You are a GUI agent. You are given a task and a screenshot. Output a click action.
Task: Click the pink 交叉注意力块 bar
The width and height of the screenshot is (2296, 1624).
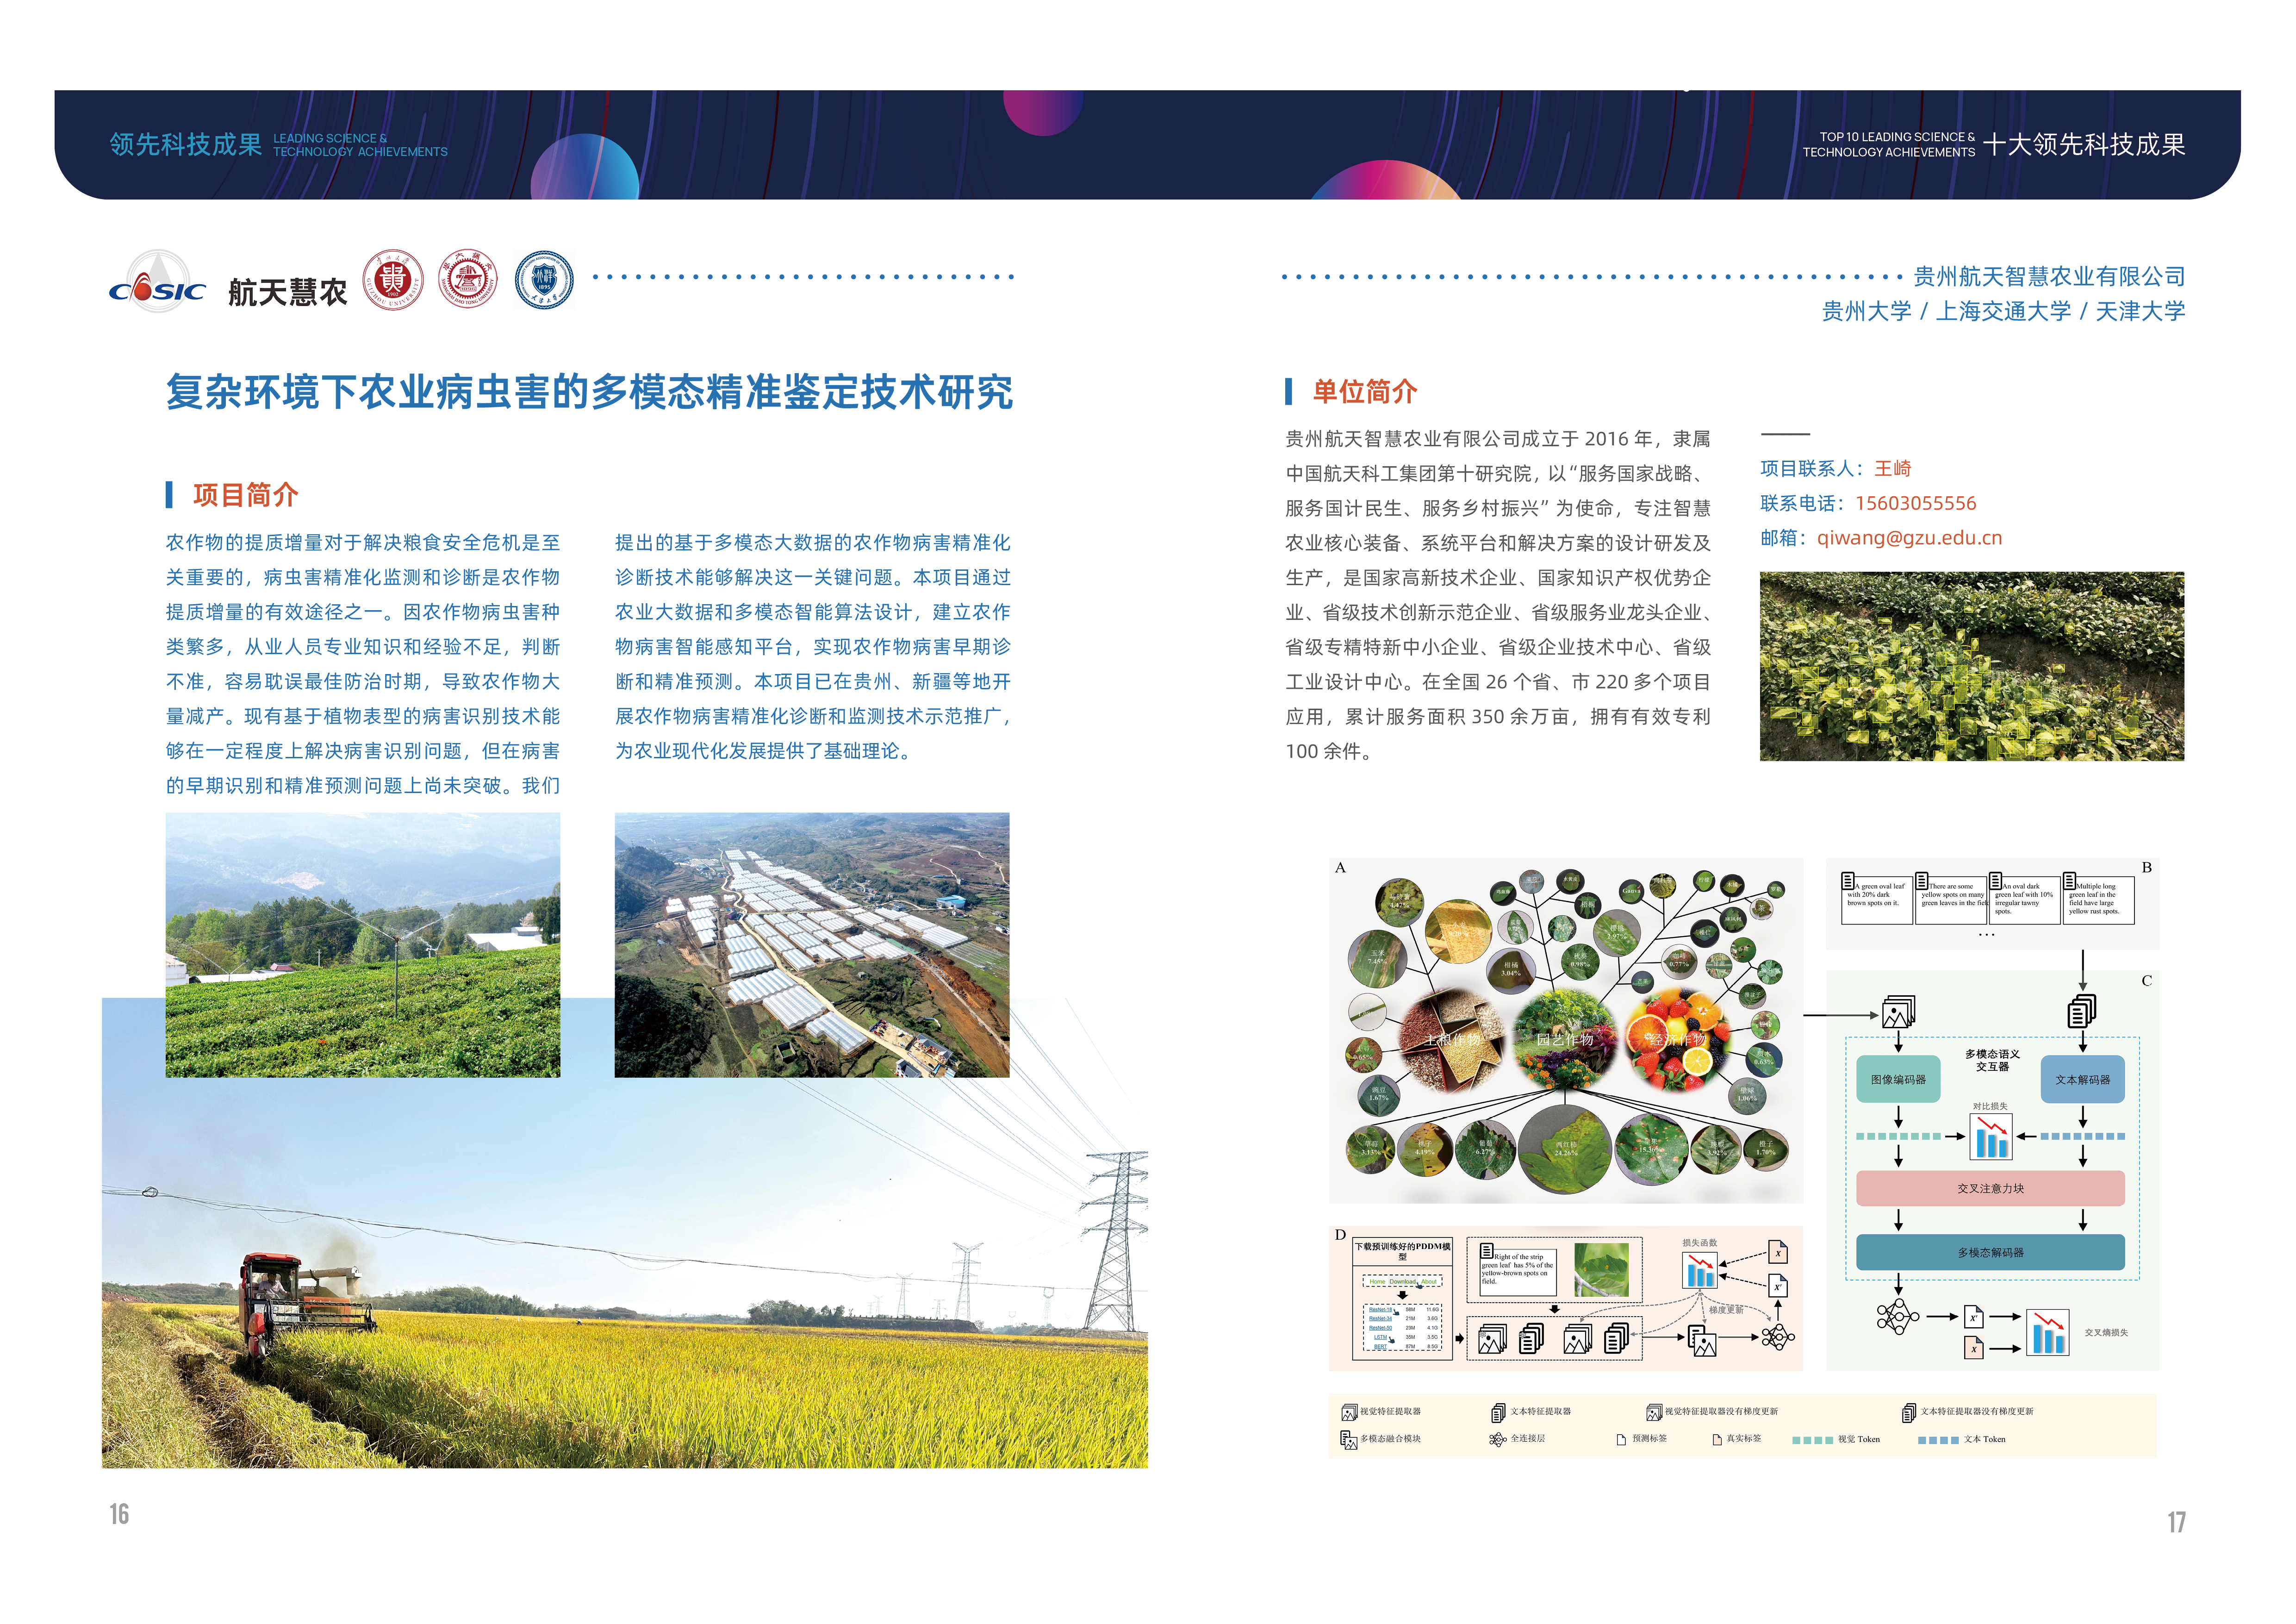[1990, 1189]
